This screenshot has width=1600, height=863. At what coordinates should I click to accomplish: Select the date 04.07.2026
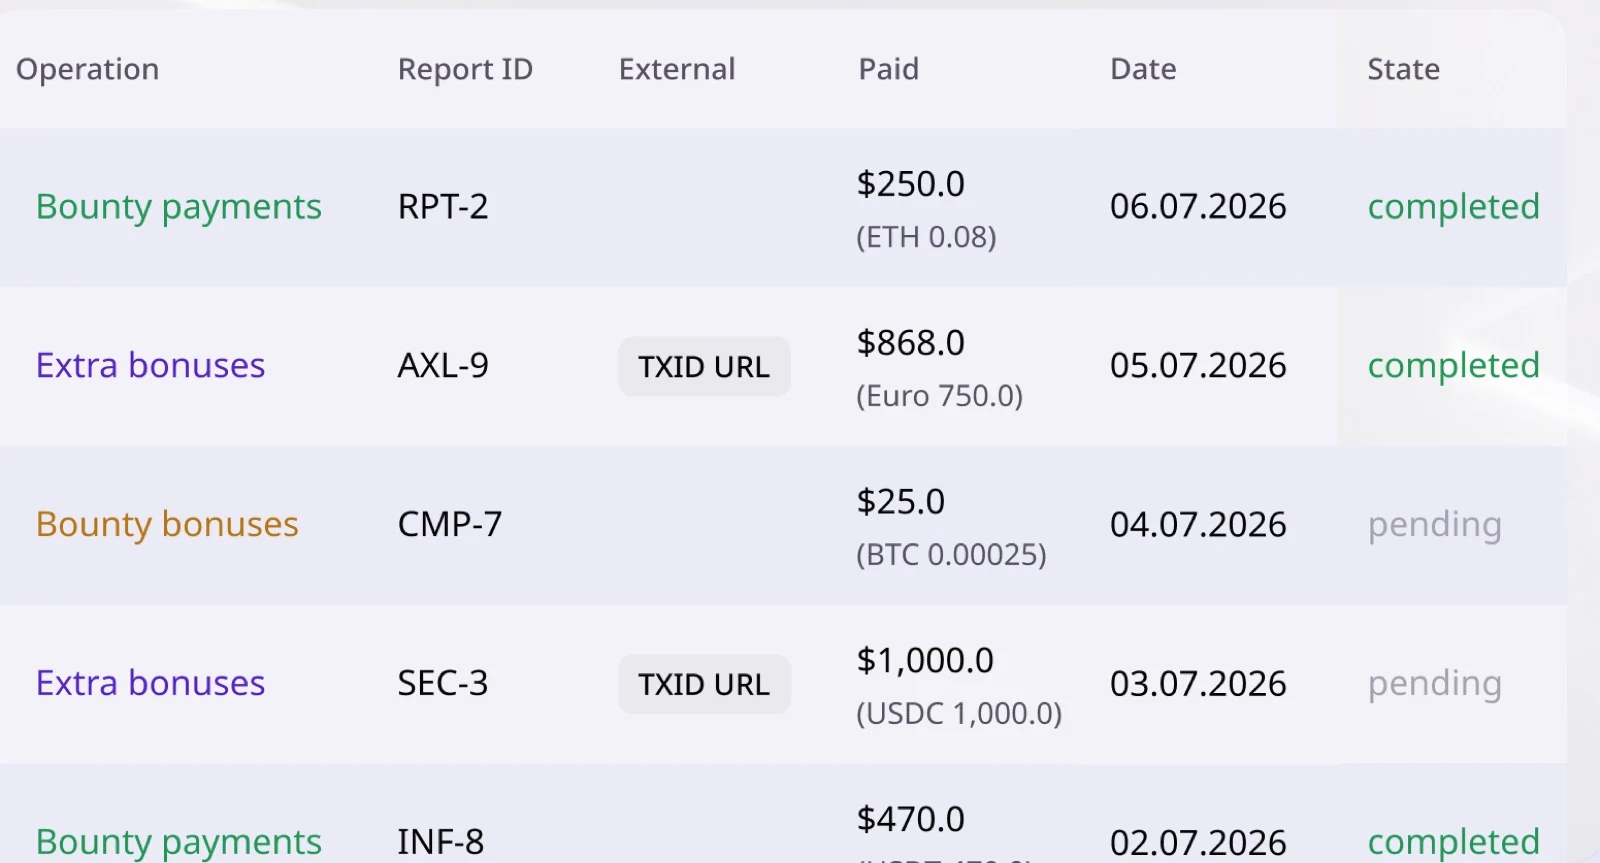coord(1198,524)
